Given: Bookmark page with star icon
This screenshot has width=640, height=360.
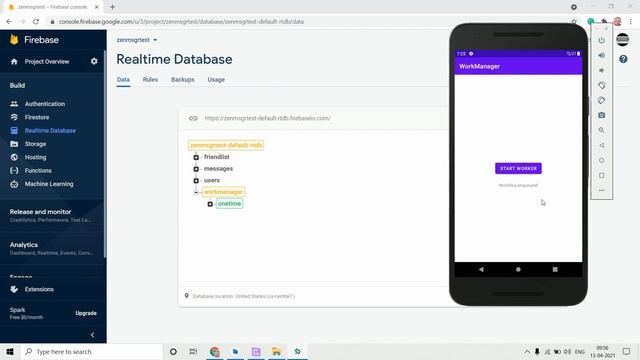Looking at the screenshot, I should [574, 22].
